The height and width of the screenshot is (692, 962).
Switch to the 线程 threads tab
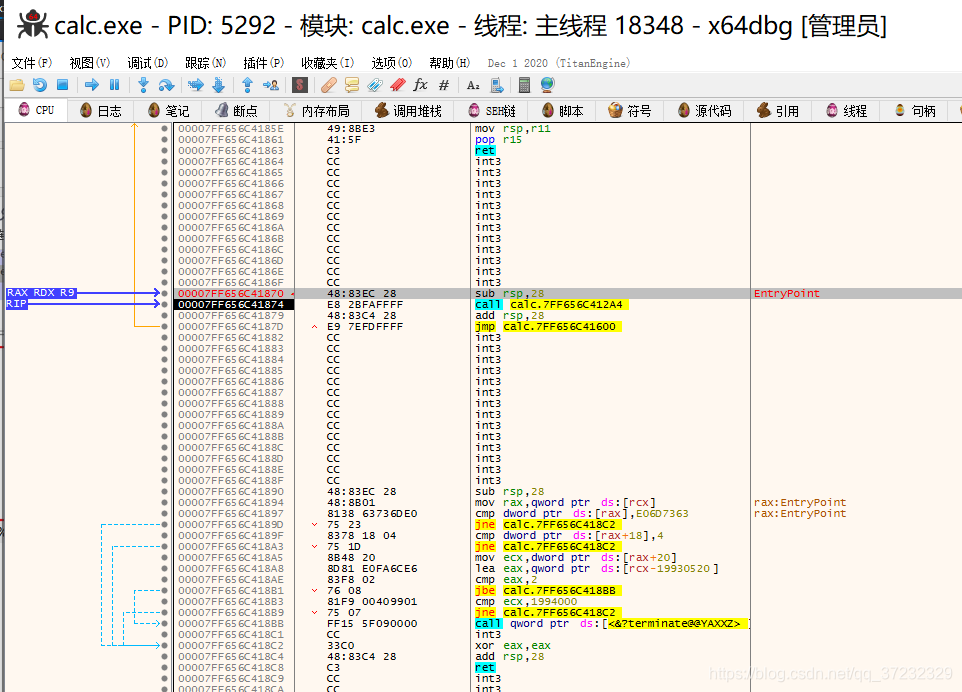click(846, 111)
